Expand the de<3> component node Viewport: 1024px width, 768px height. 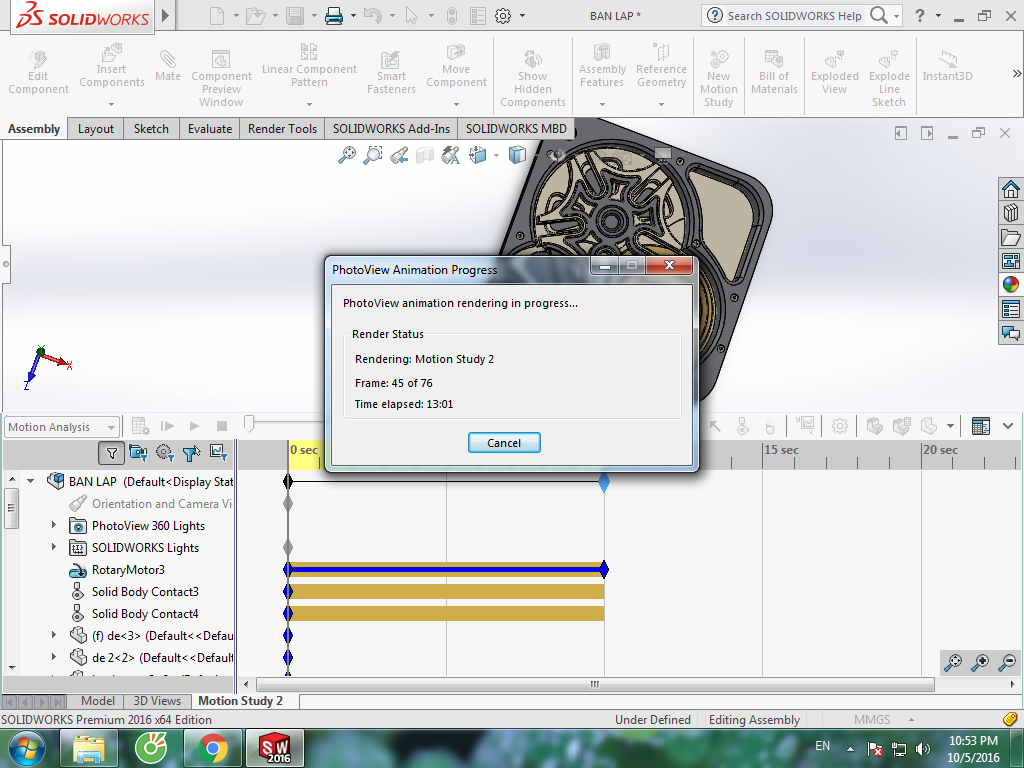coord(54,634)
